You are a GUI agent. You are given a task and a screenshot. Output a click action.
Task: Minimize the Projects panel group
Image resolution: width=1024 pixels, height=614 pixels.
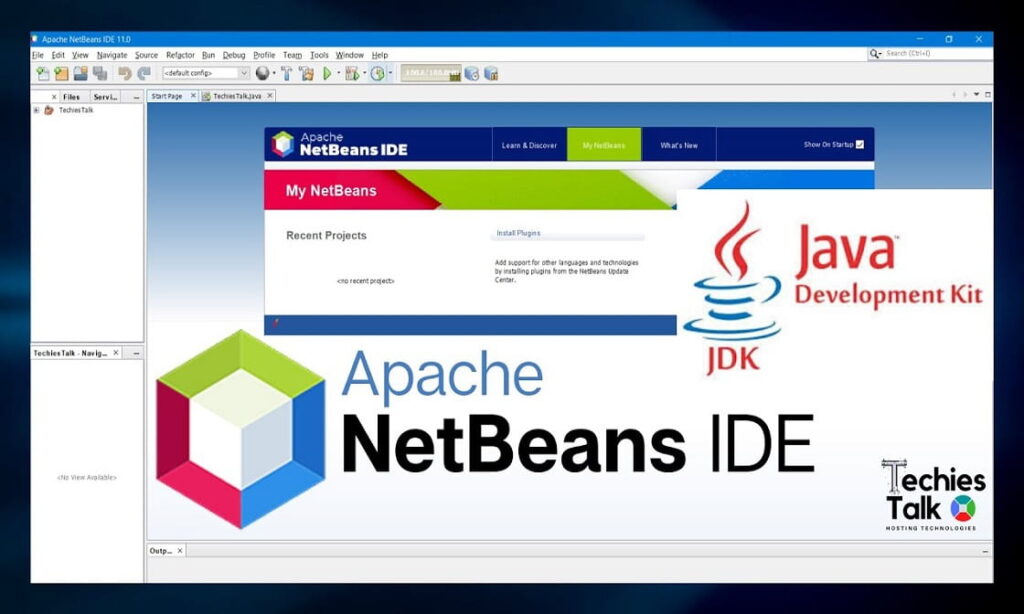click(136, 97)
